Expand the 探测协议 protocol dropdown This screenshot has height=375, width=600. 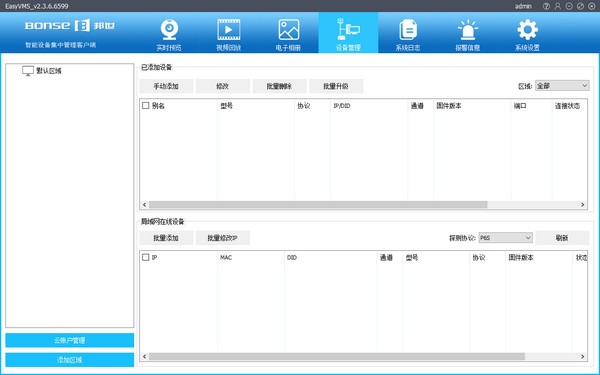(505, 238)
